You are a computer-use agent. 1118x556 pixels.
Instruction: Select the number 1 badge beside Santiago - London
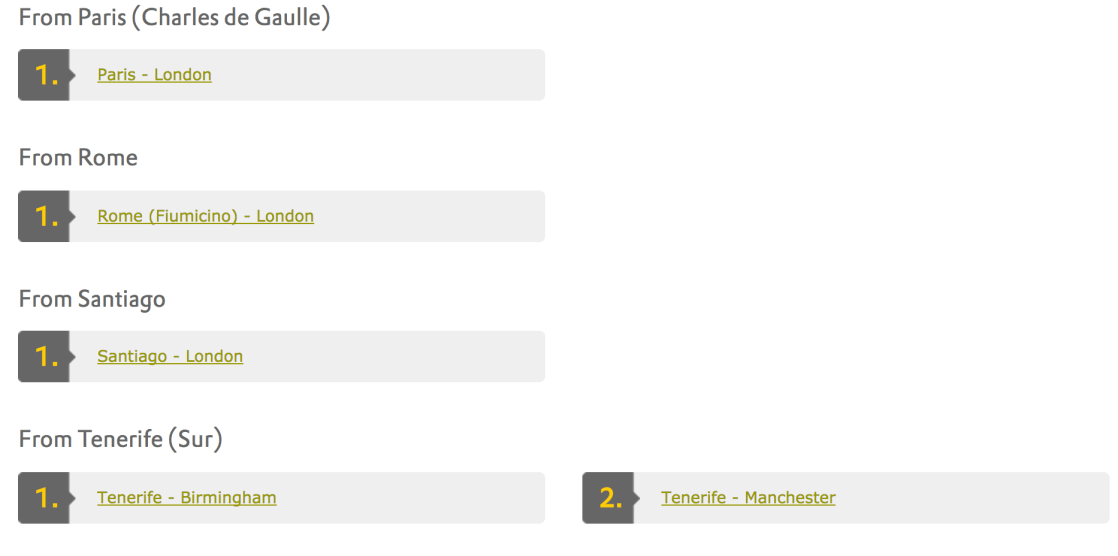point(44,357)
